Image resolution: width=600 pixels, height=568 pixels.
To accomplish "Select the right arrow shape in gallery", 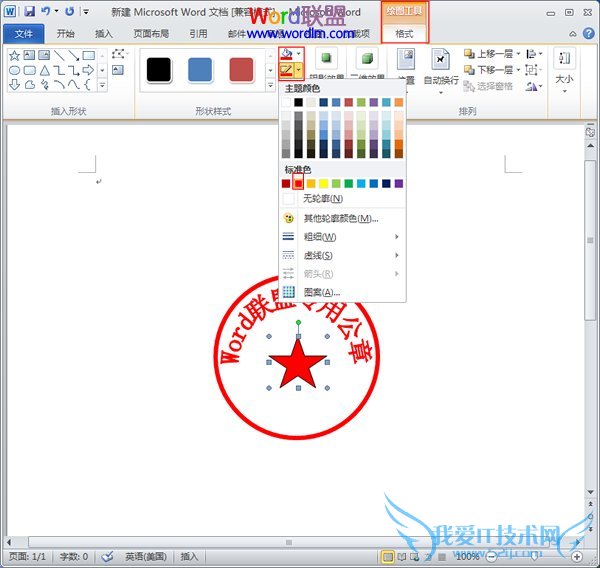I will click(x=88, y=70).
